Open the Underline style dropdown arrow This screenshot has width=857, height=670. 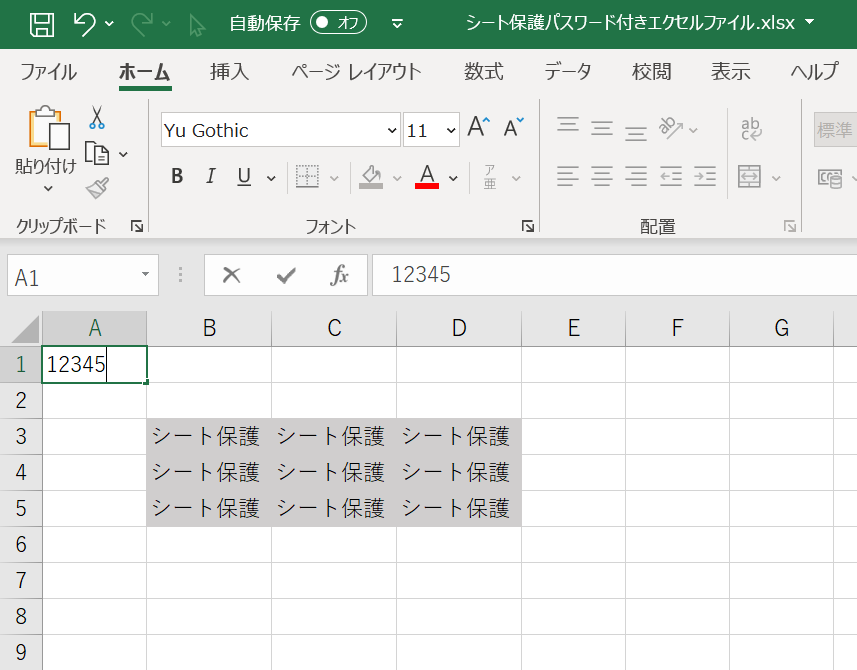tap(271, 178)
